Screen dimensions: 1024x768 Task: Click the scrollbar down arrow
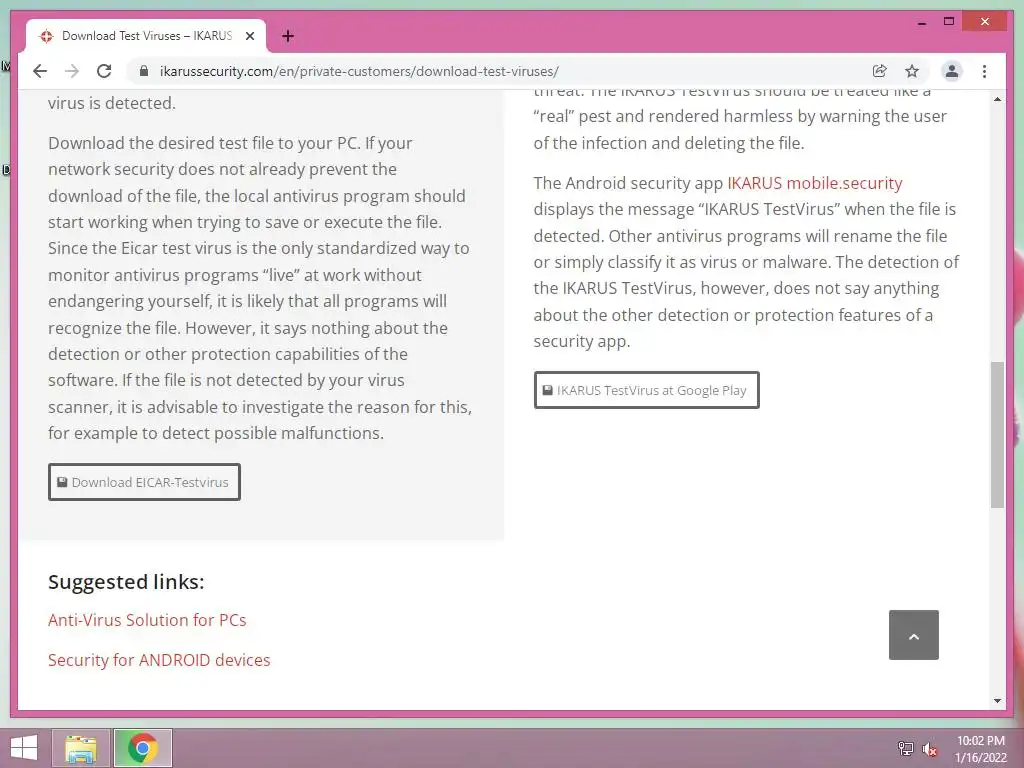pyautogui.click(x=997, y=701)
